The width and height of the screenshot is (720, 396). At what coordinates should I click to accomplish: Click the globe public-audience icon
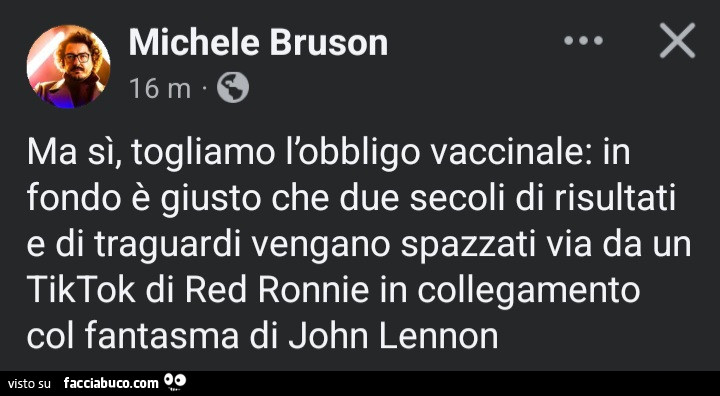coord(233,88)
